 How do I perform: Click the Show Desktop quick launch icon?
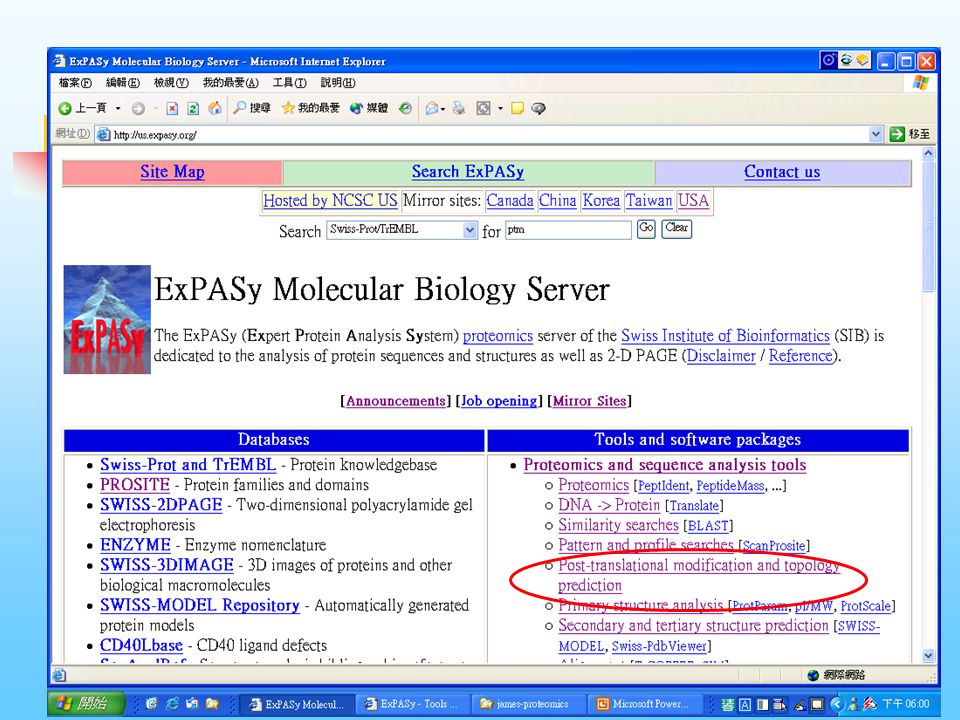pos(192,703)
